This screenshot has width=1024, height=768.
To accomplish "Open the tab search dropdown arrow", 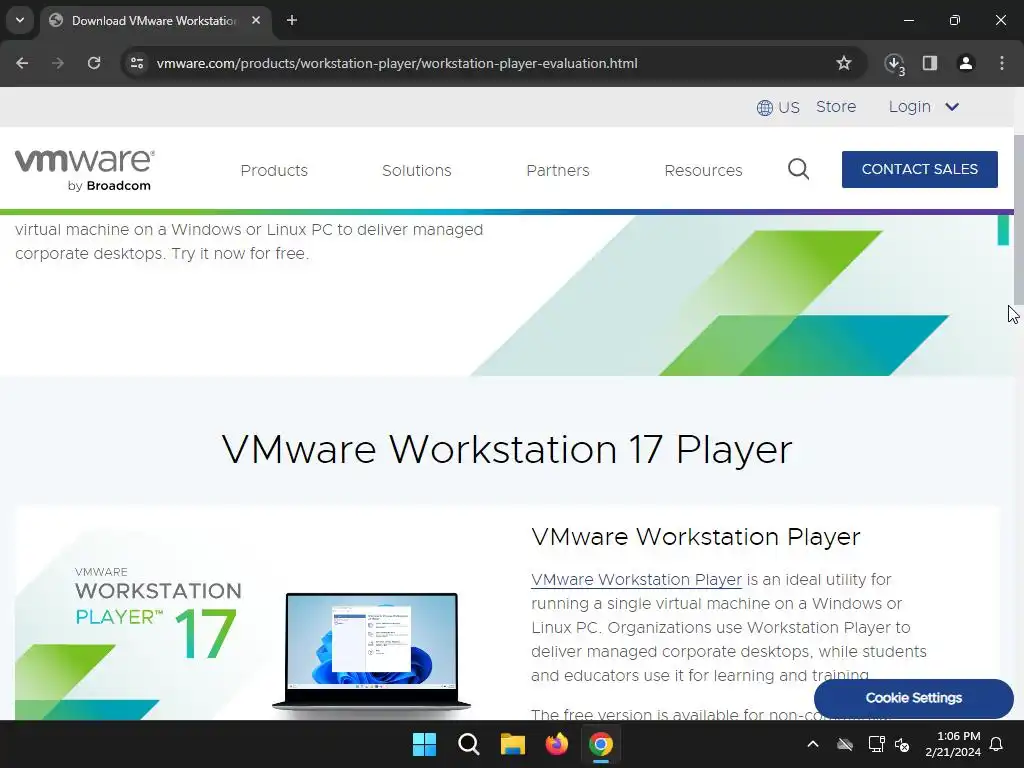I will pos(20,20).
